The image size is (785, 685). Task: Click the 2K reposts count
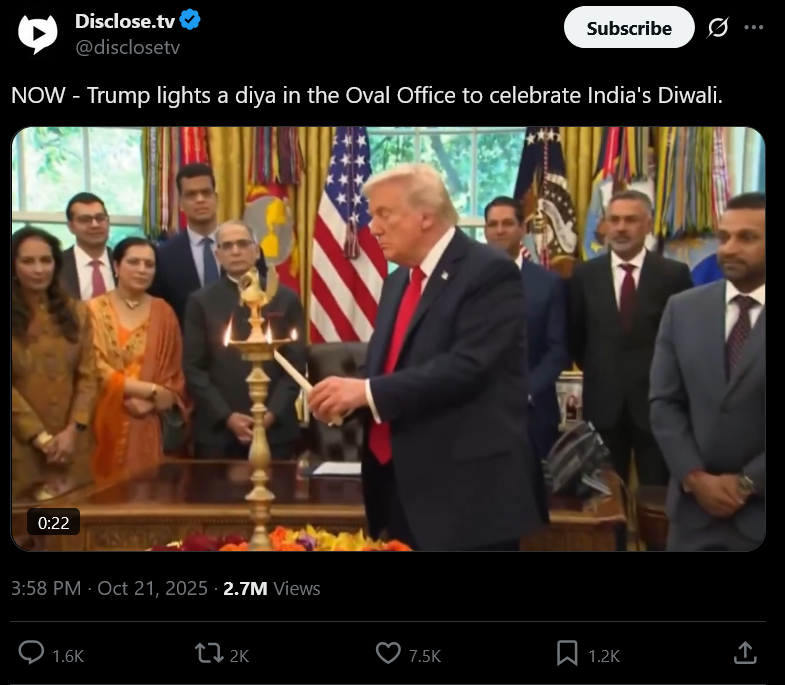(x=239, y=656)
